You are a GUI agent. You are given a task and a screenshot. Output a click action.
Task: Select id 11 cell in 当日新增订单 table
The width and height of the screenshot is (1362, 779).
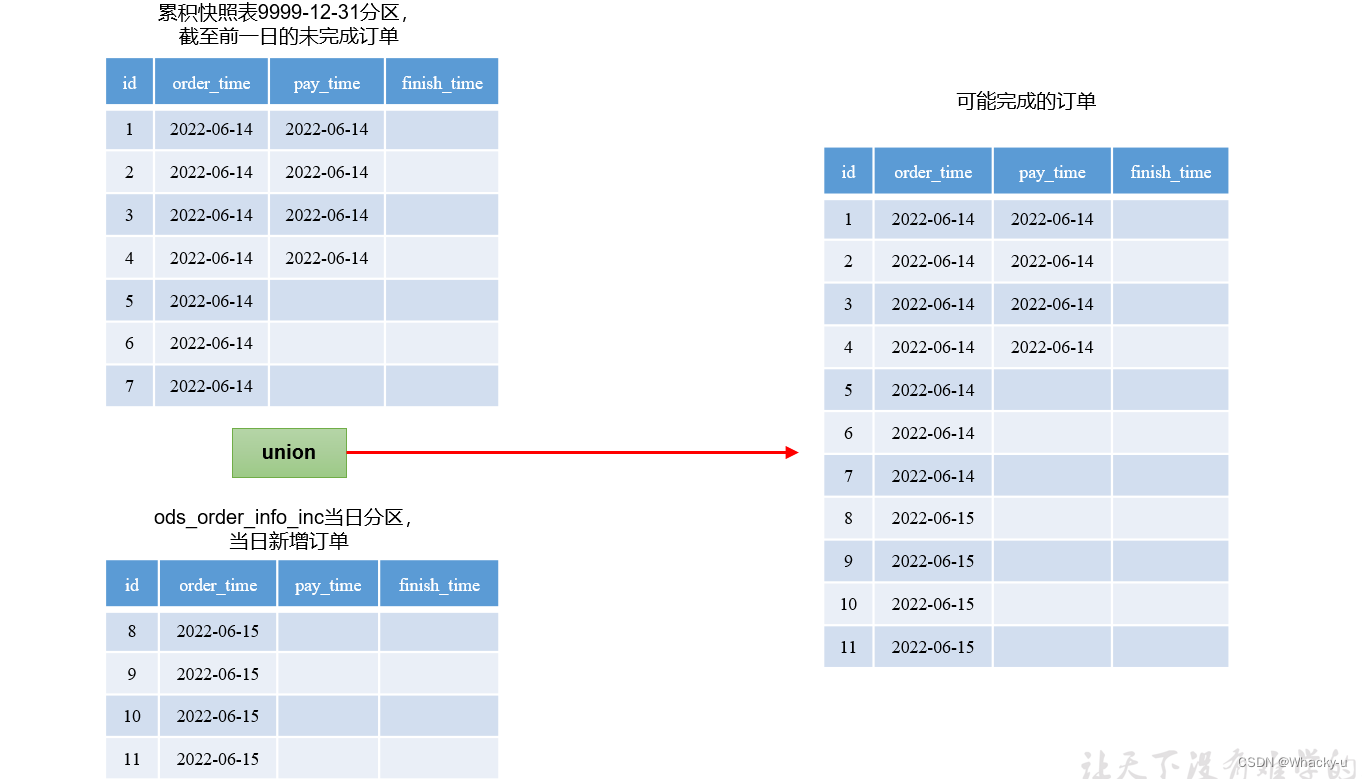pyautogui.click(x=132, y=759)
